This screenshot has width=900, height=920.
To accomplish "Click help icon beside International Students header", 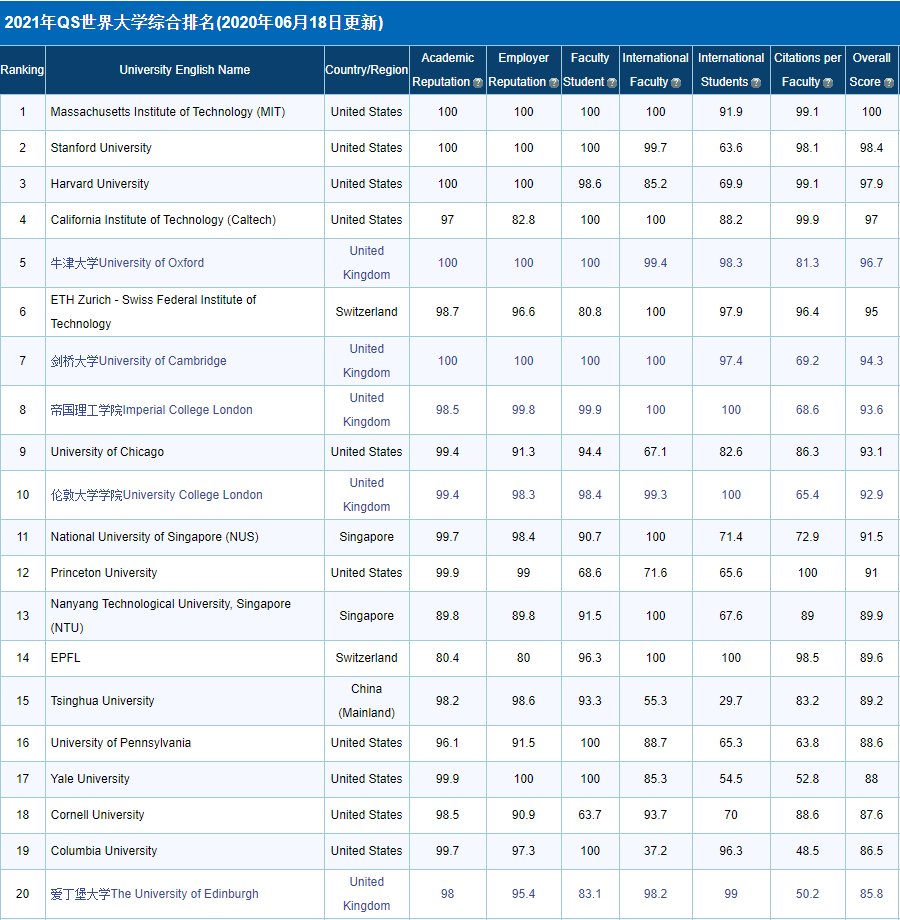I will coord(756,83).
